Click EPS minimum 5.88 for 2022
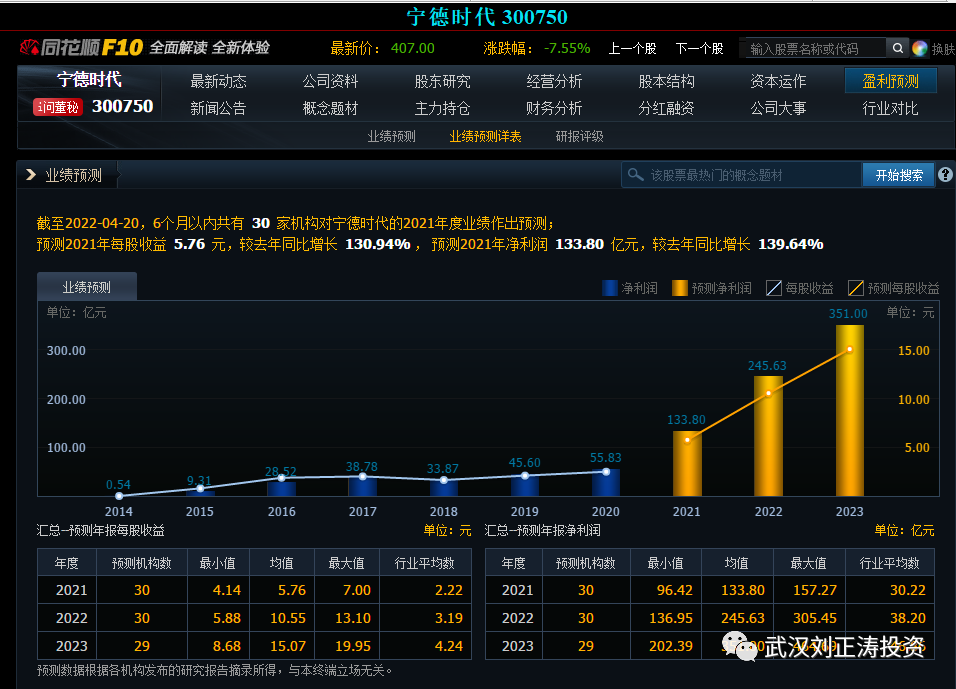This screenshot has width=956, height=689. point(227,618)
